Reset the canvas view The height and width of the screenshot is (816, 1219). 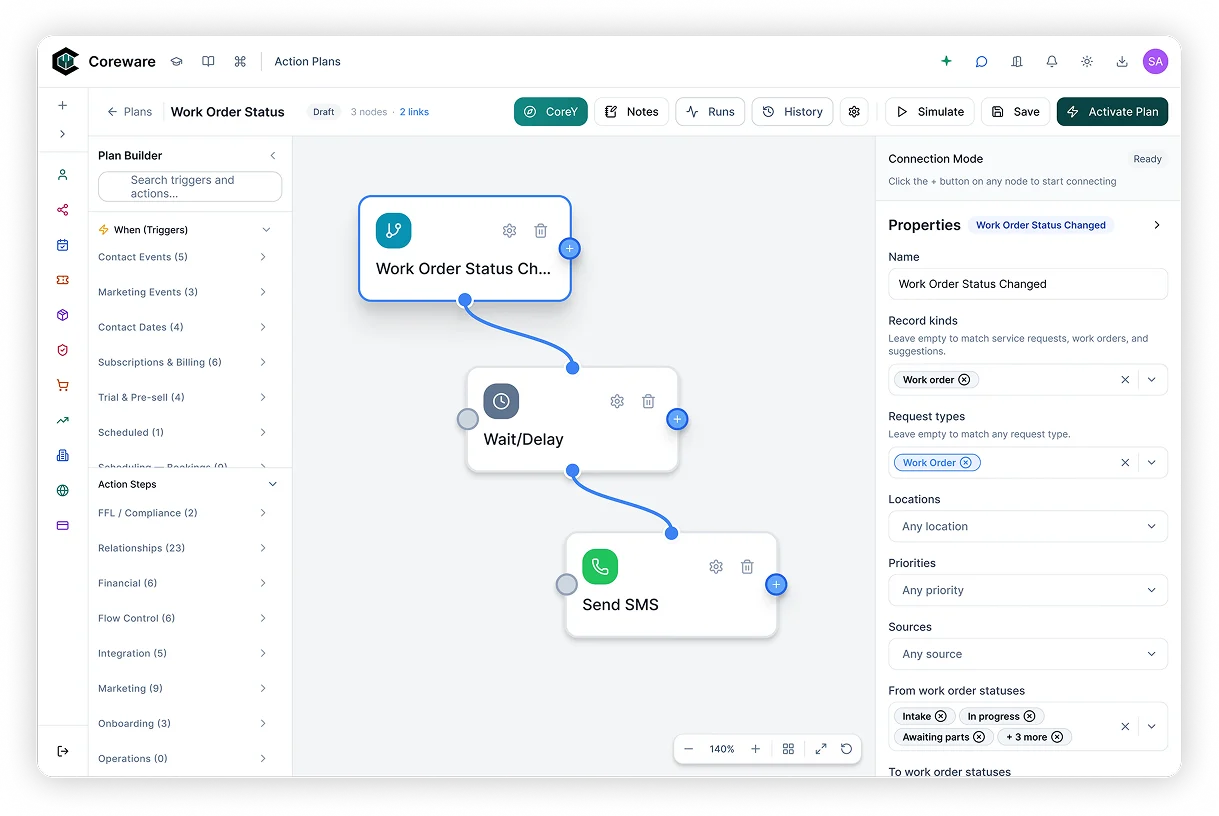click(x=847, y=749)
